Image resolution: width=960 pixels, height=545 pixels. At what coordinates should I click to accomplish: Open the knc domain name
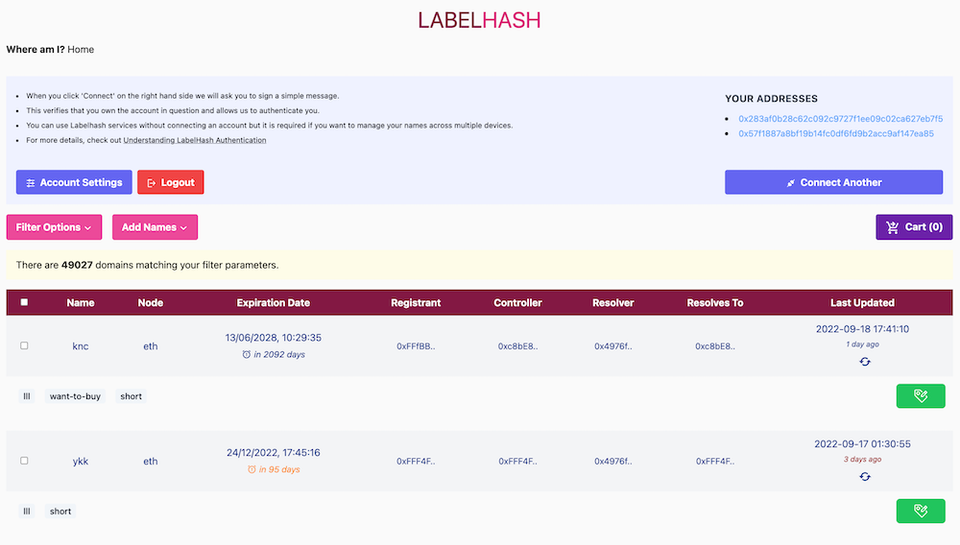tap(80, 346)
